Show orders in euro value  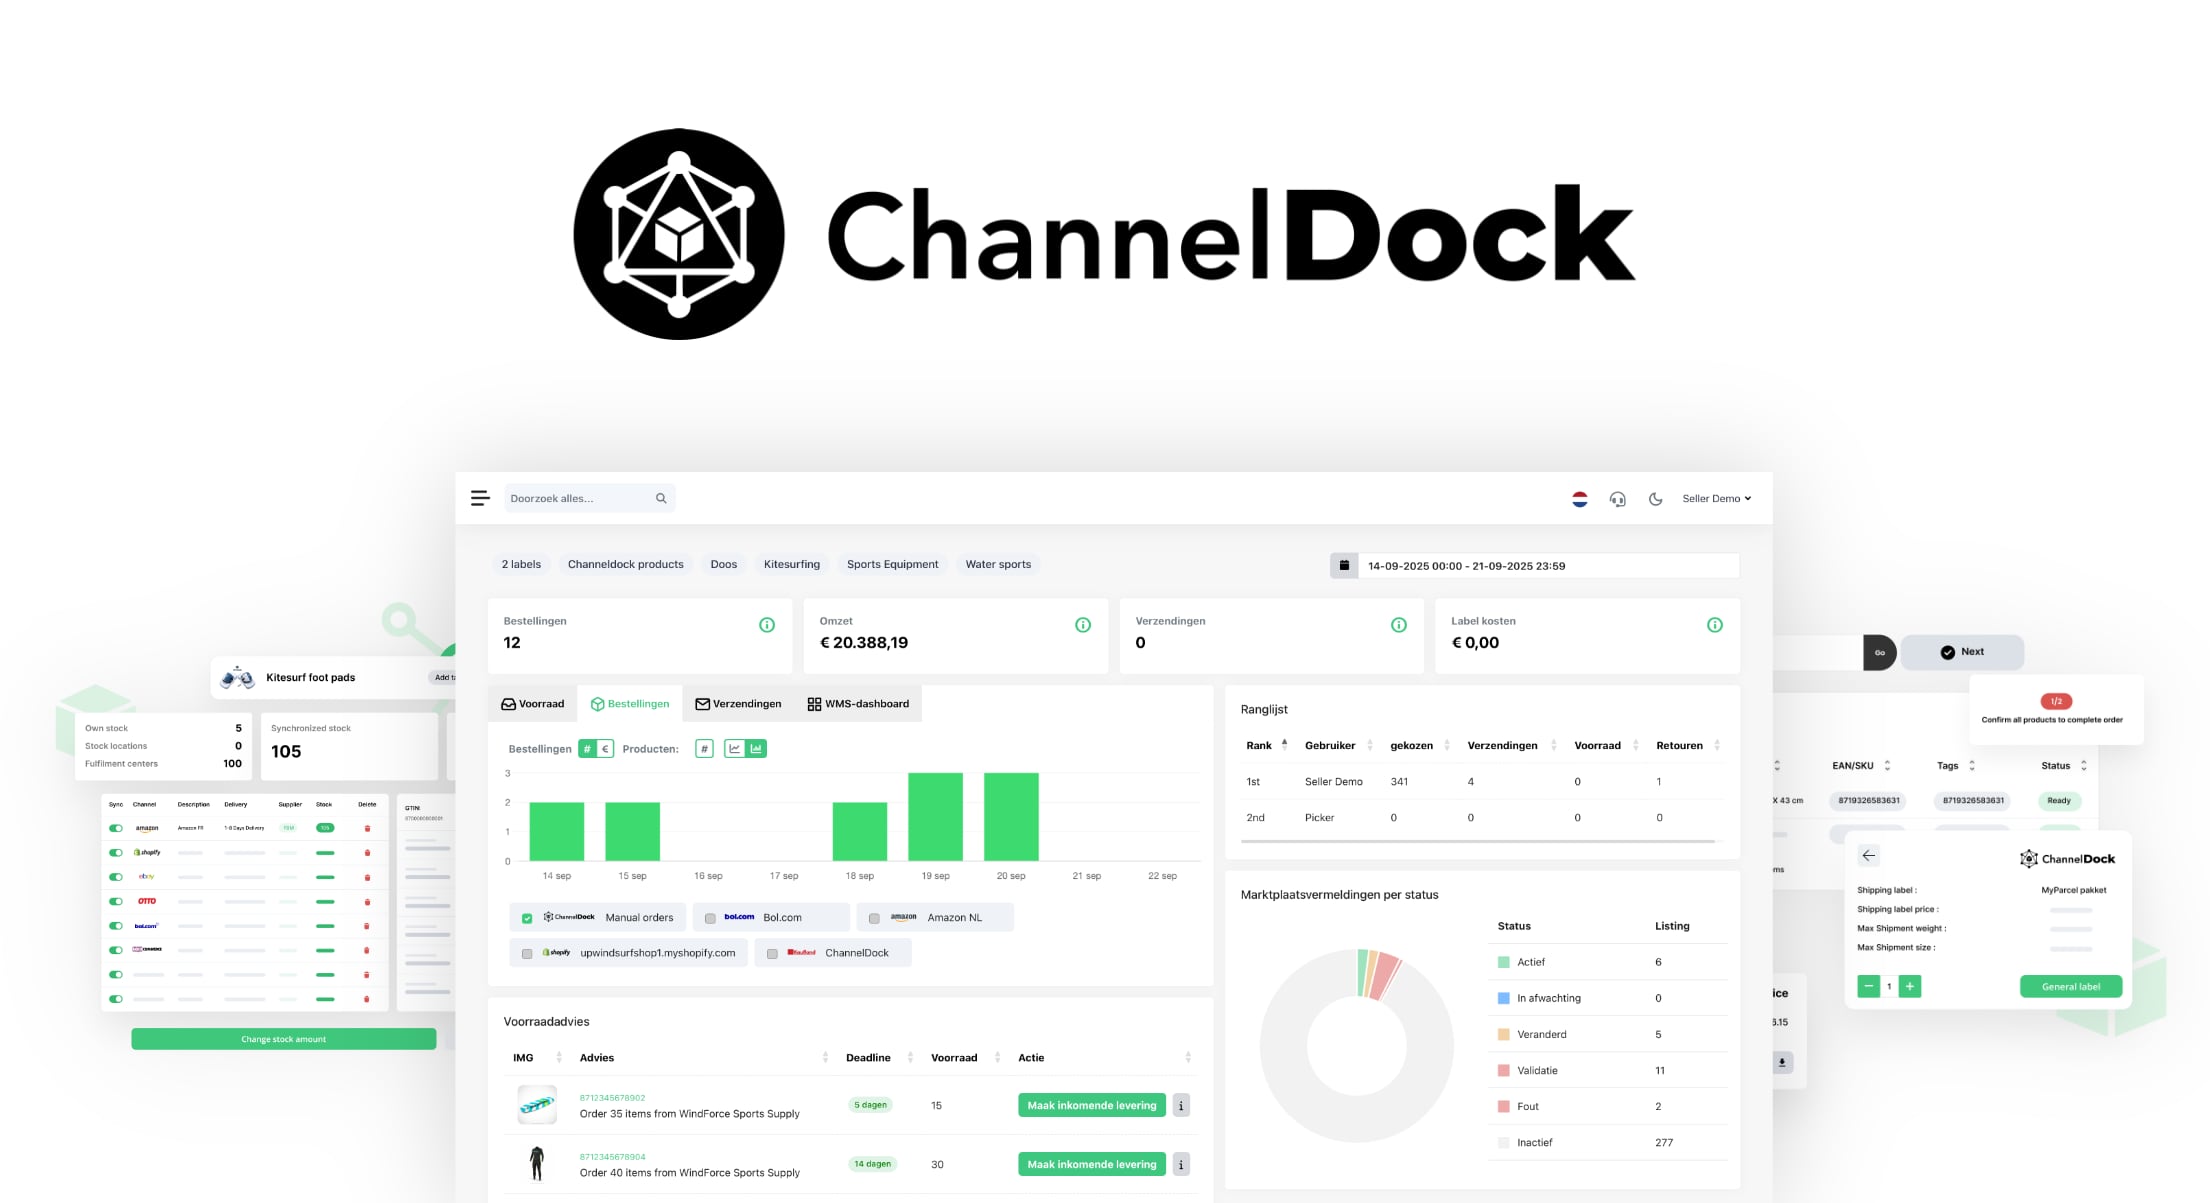coord(605,748)
